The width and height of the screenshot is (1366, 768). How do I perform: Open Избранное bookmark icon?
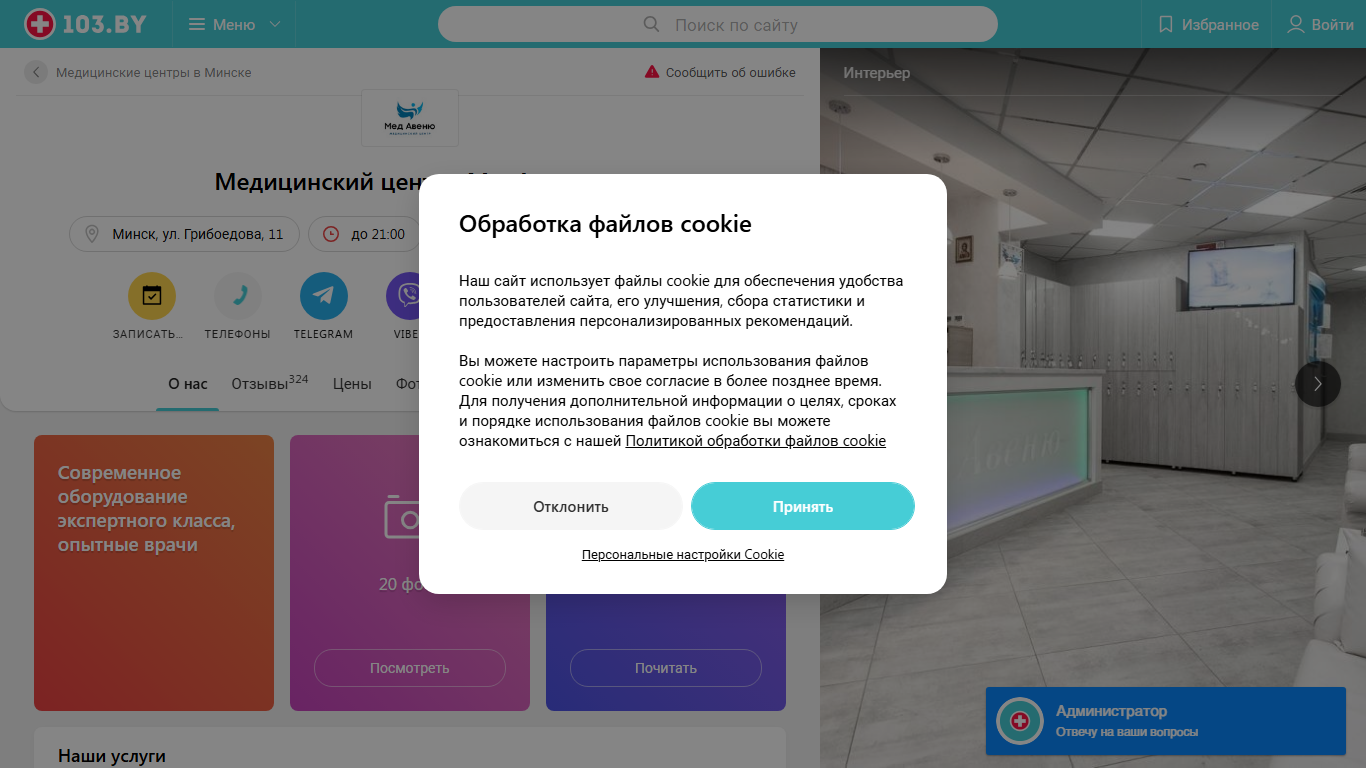(x=1165, y=24)
